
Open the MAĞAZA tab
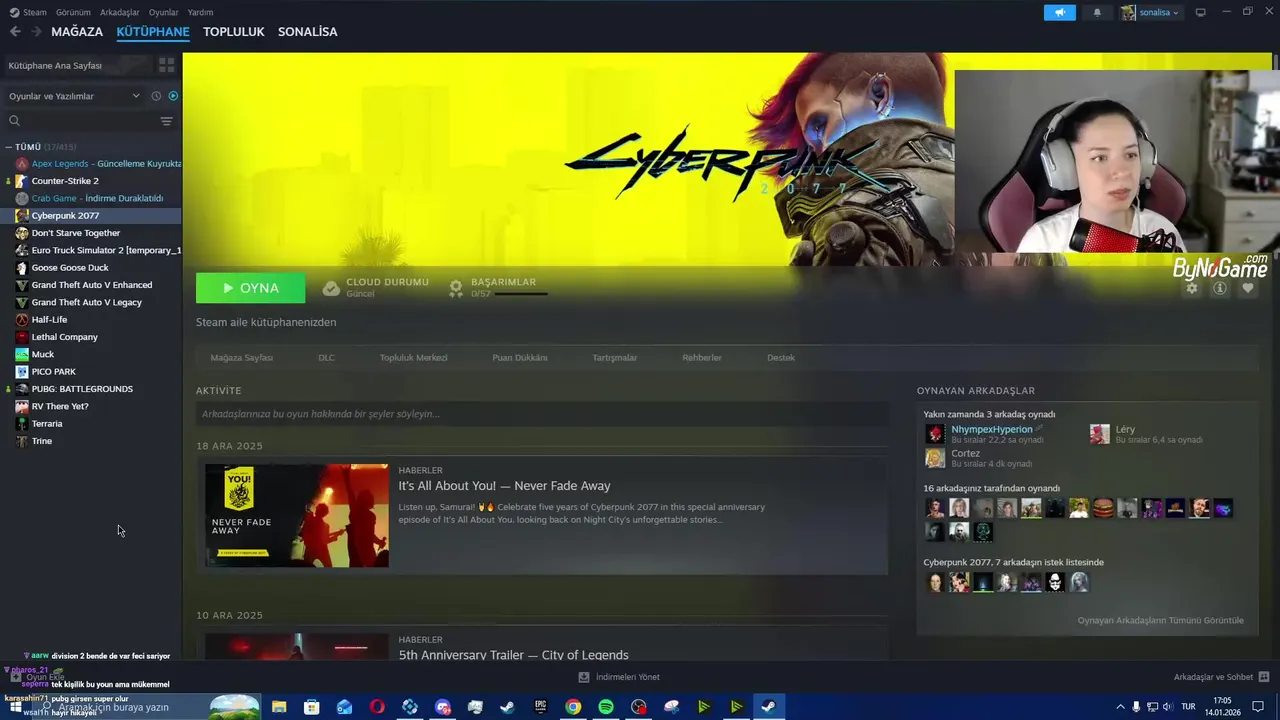pos(77,32)
